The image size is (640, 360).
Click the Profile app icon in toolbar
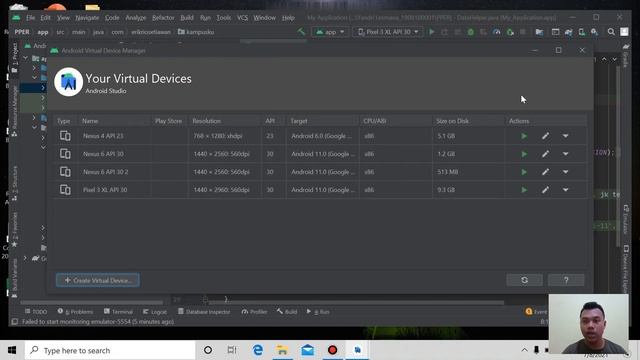point(496,32)
